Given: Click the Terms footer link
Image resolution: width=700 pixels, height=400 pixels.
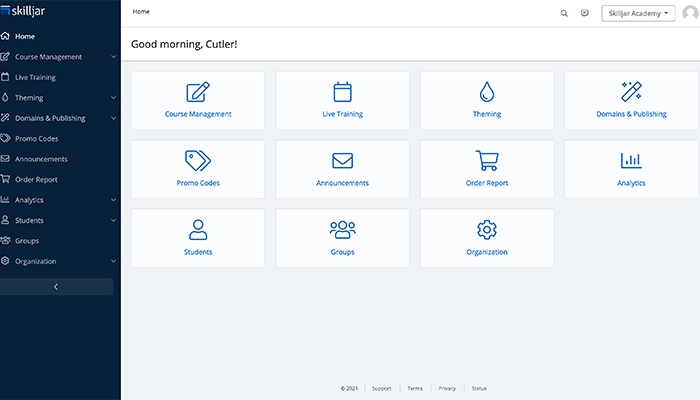Looking at the screenshot, I should tap(415, 388).
